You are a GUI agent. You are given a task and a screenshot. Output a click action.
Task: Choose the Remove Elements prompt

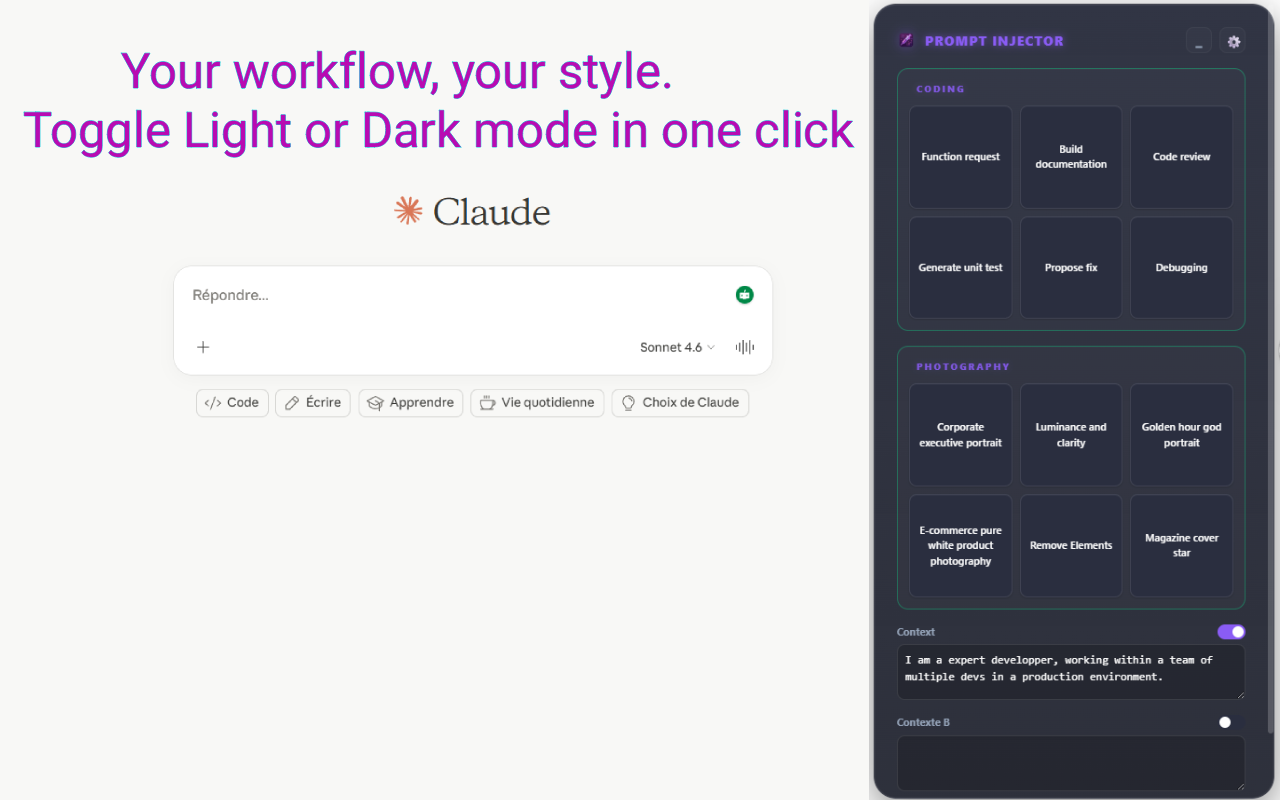[1071, 546]
